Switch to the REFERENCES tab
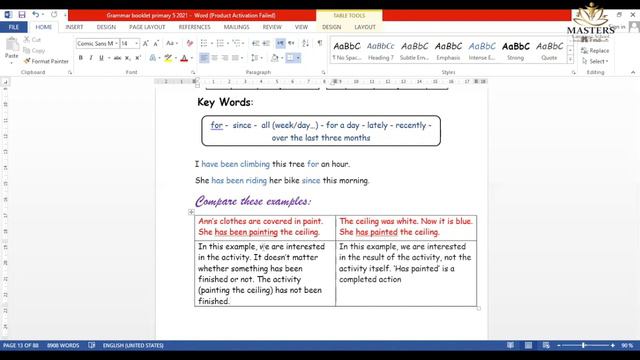The height and width of the screenshot is (360, 640). pyautogui.click(x=194, y=27)
